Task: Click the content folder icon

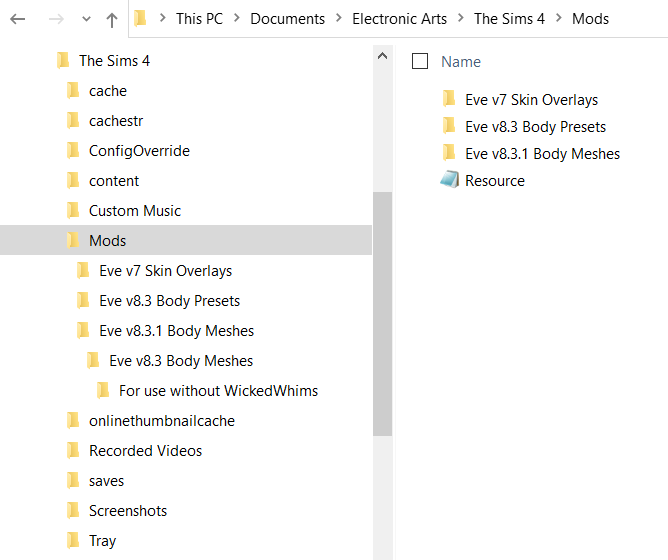Action: pyautogui.click(x=73, y=180)
